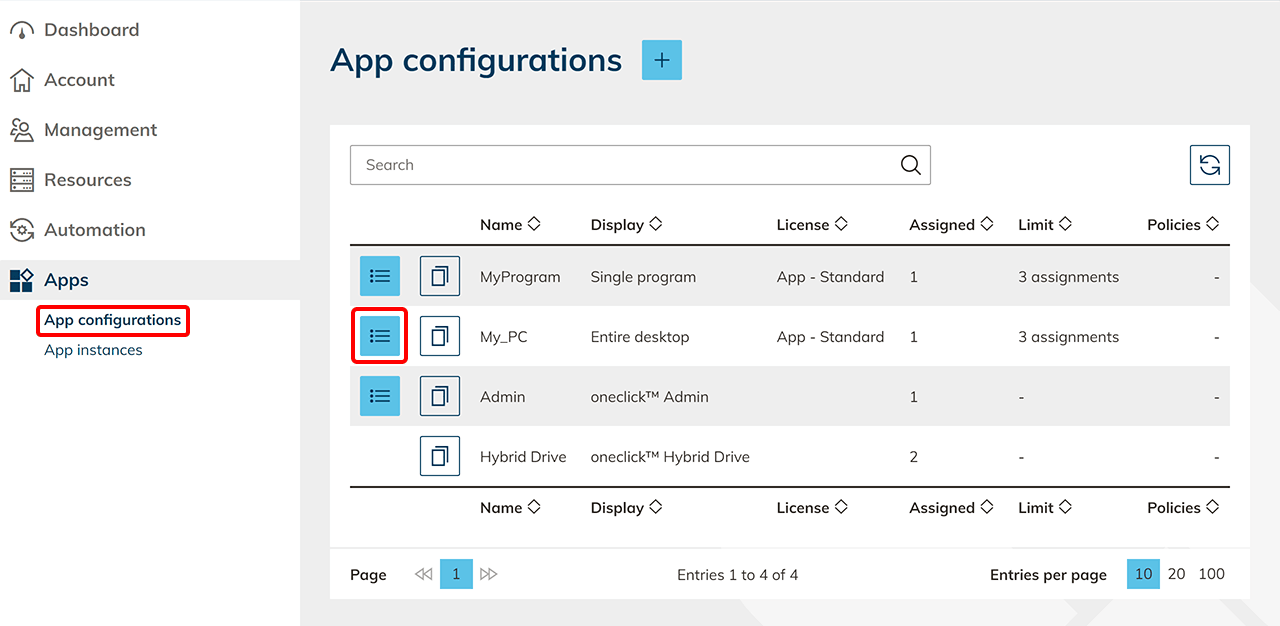The image size is (1280, 626).
Task: Click the plus button to add app configuration
Action: pyautogui.click(x=661, y=60)
